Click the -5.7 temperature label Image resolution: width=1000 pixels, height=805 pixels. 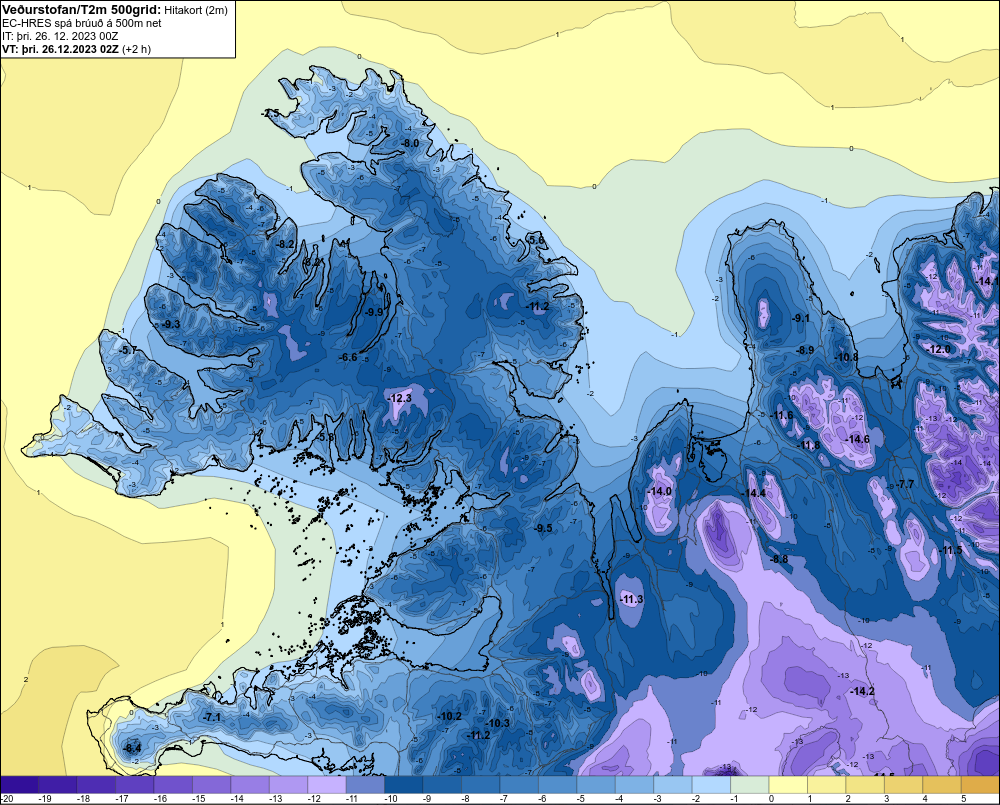(128, 350)
